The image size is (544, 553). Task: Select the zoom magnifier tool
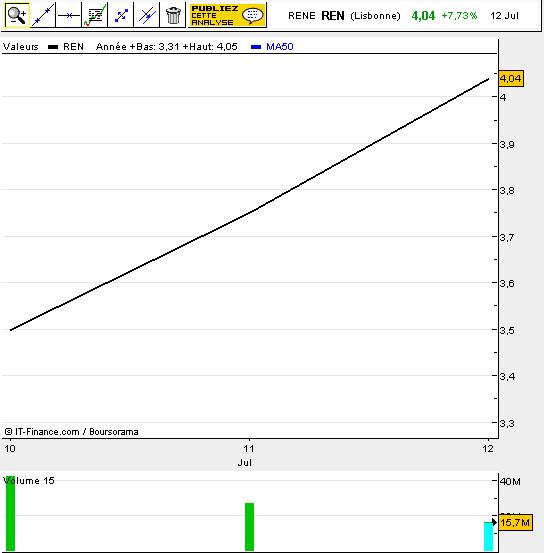(17, 15)
